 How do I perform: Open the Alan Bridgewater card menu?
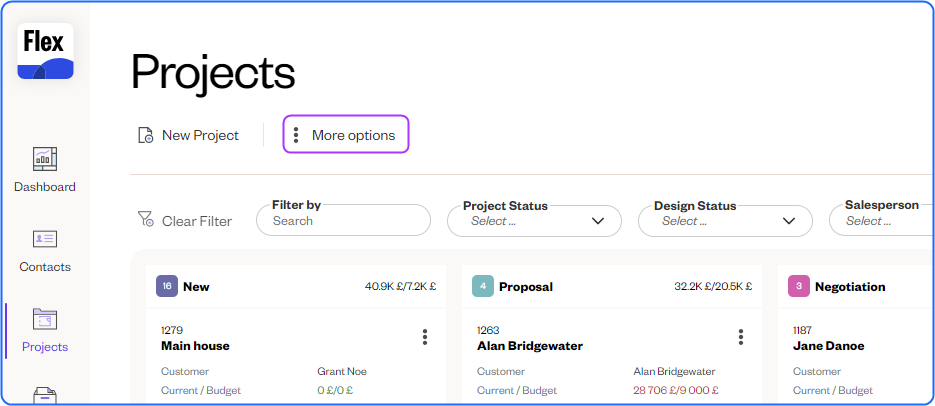tap(741, 337)
